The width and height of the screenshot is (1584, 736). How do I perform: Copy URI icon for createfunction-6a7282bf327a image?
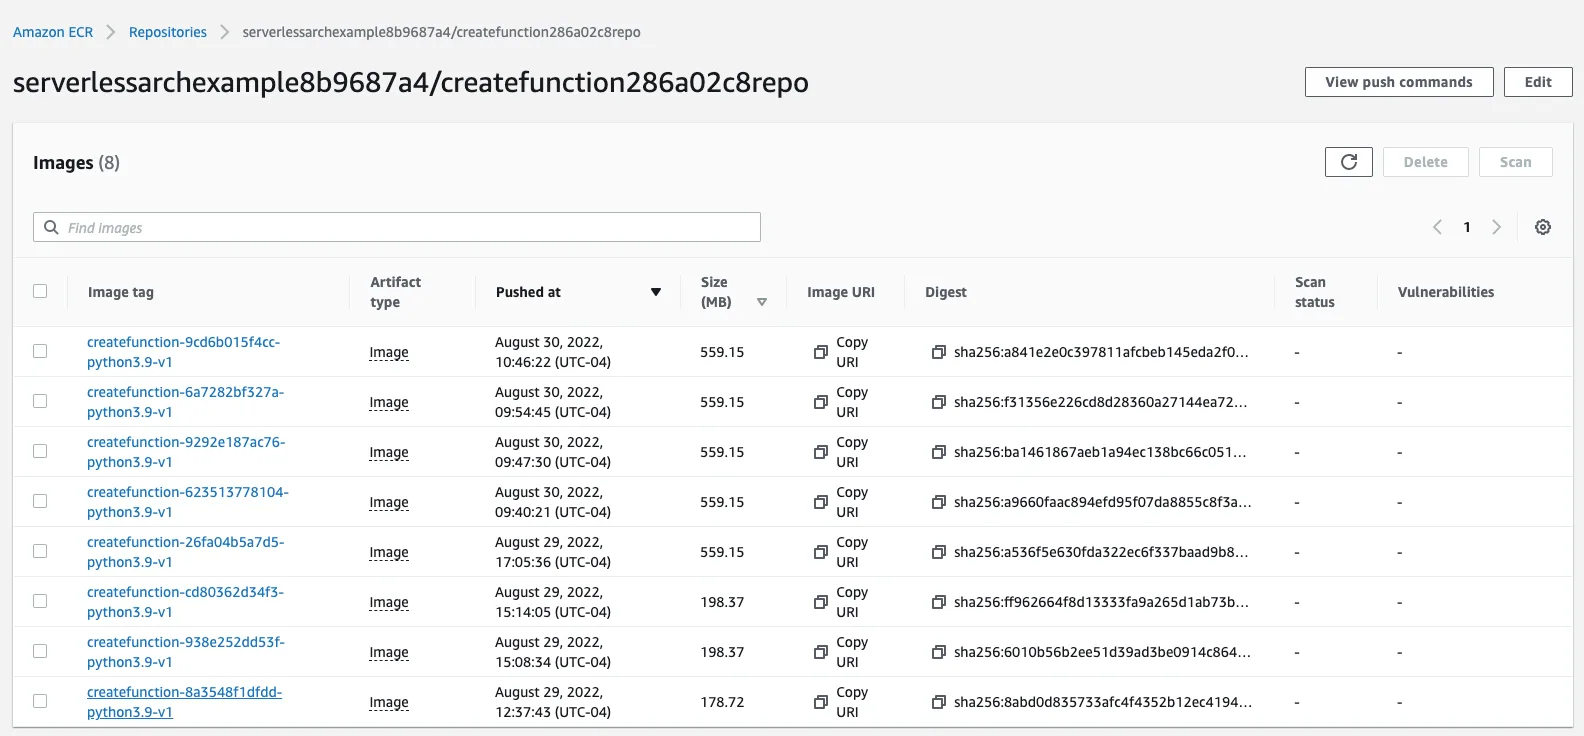click(x=820, y=402)
